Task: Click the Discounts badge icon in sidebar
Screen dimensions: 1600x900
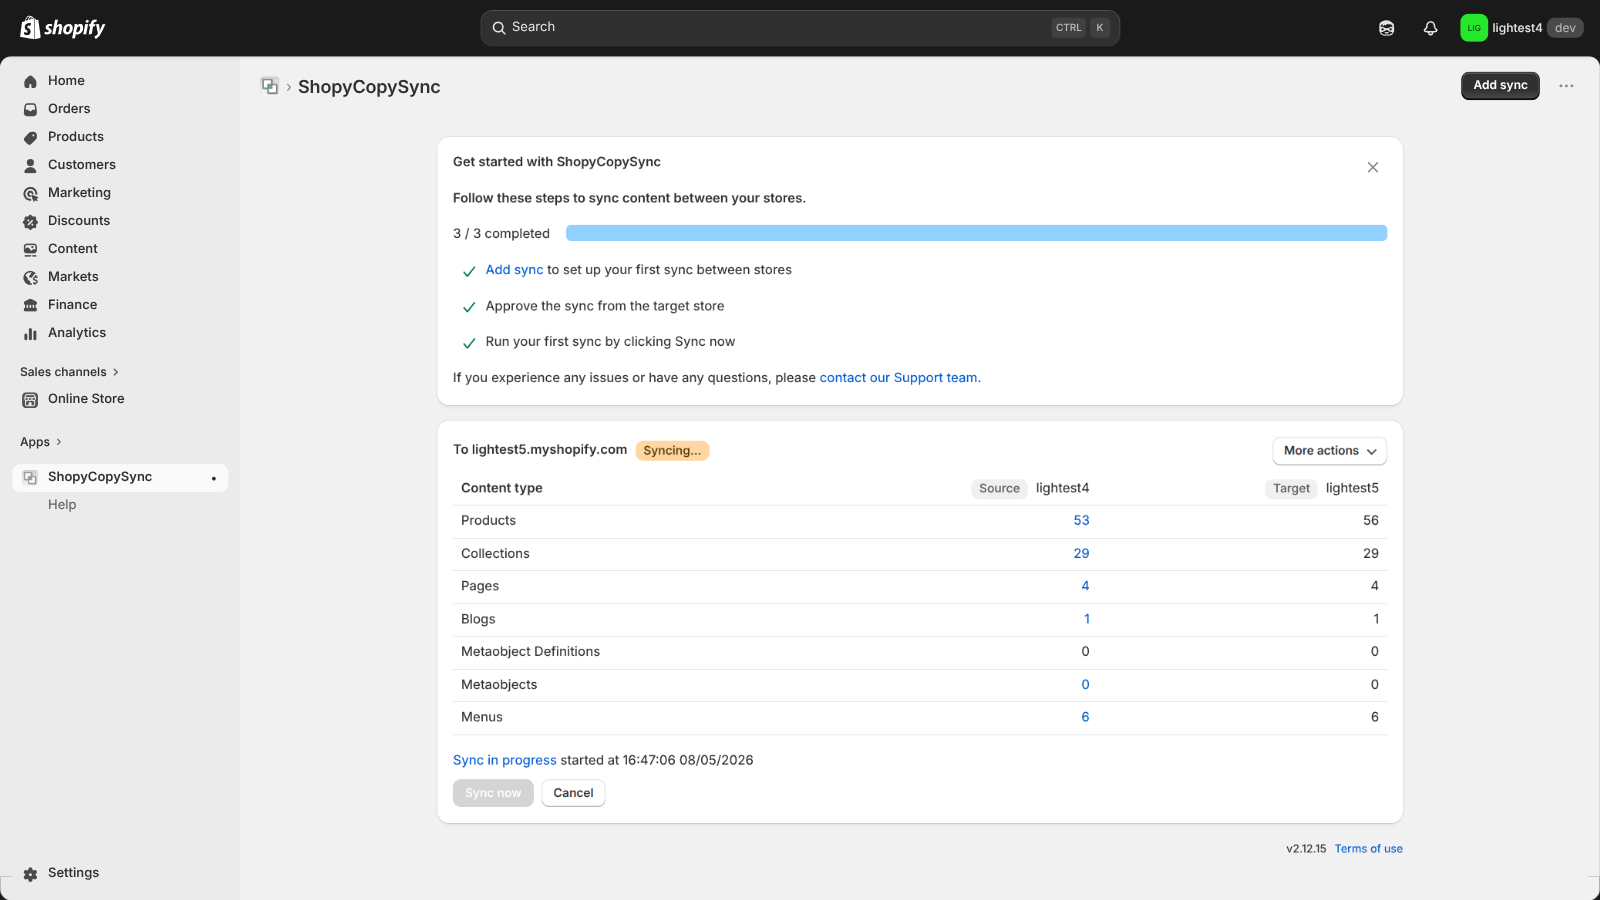Action: pos(31,221)
